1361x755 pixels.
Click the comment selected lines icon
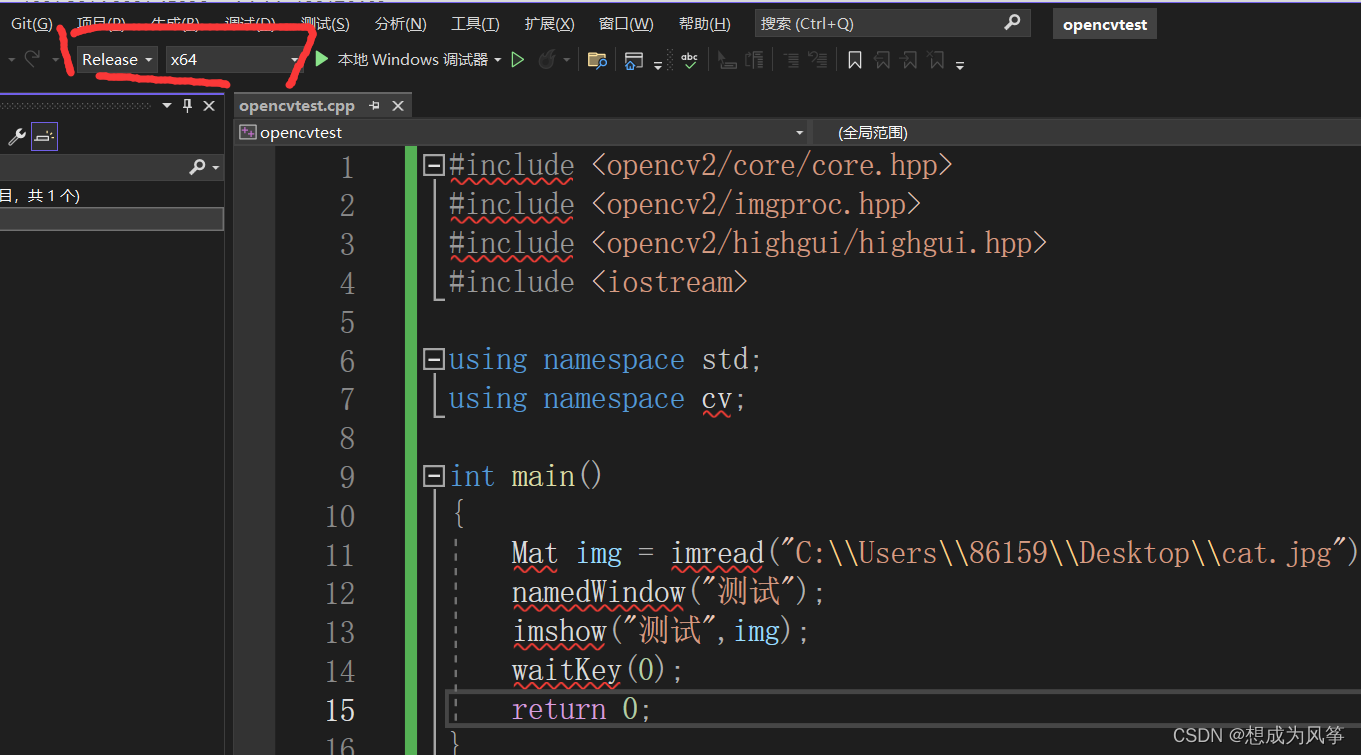(791, 61)
